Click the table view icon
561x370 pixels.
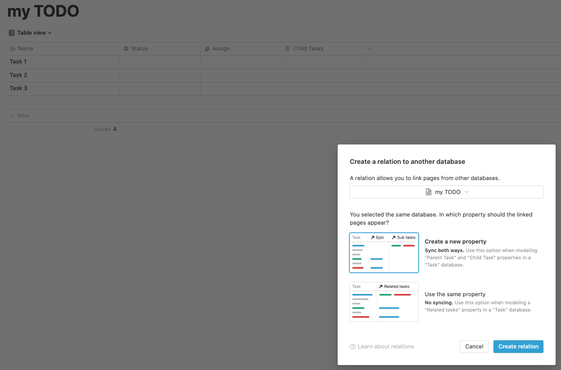pyautogui.click(x=12, y=33)
